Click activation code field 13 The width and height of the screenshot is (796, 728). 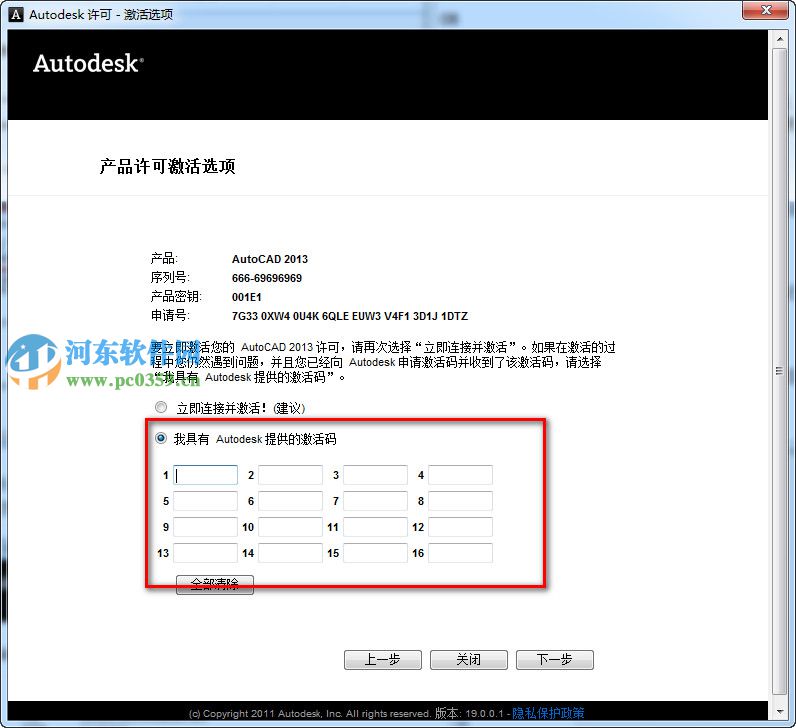point(205,553)
